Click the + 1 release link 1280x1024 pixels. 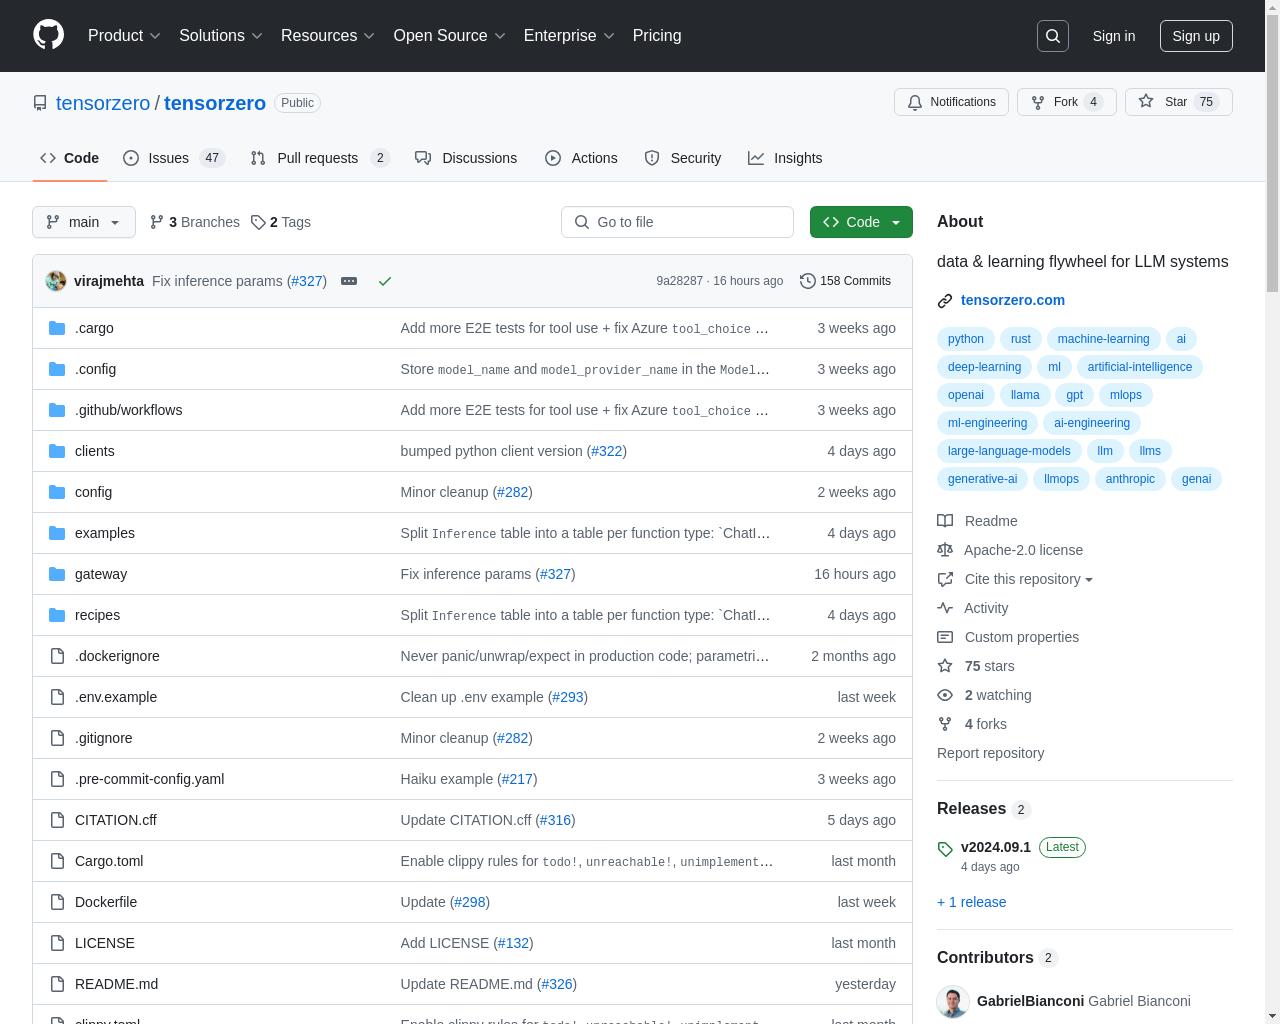coord(971,902)
